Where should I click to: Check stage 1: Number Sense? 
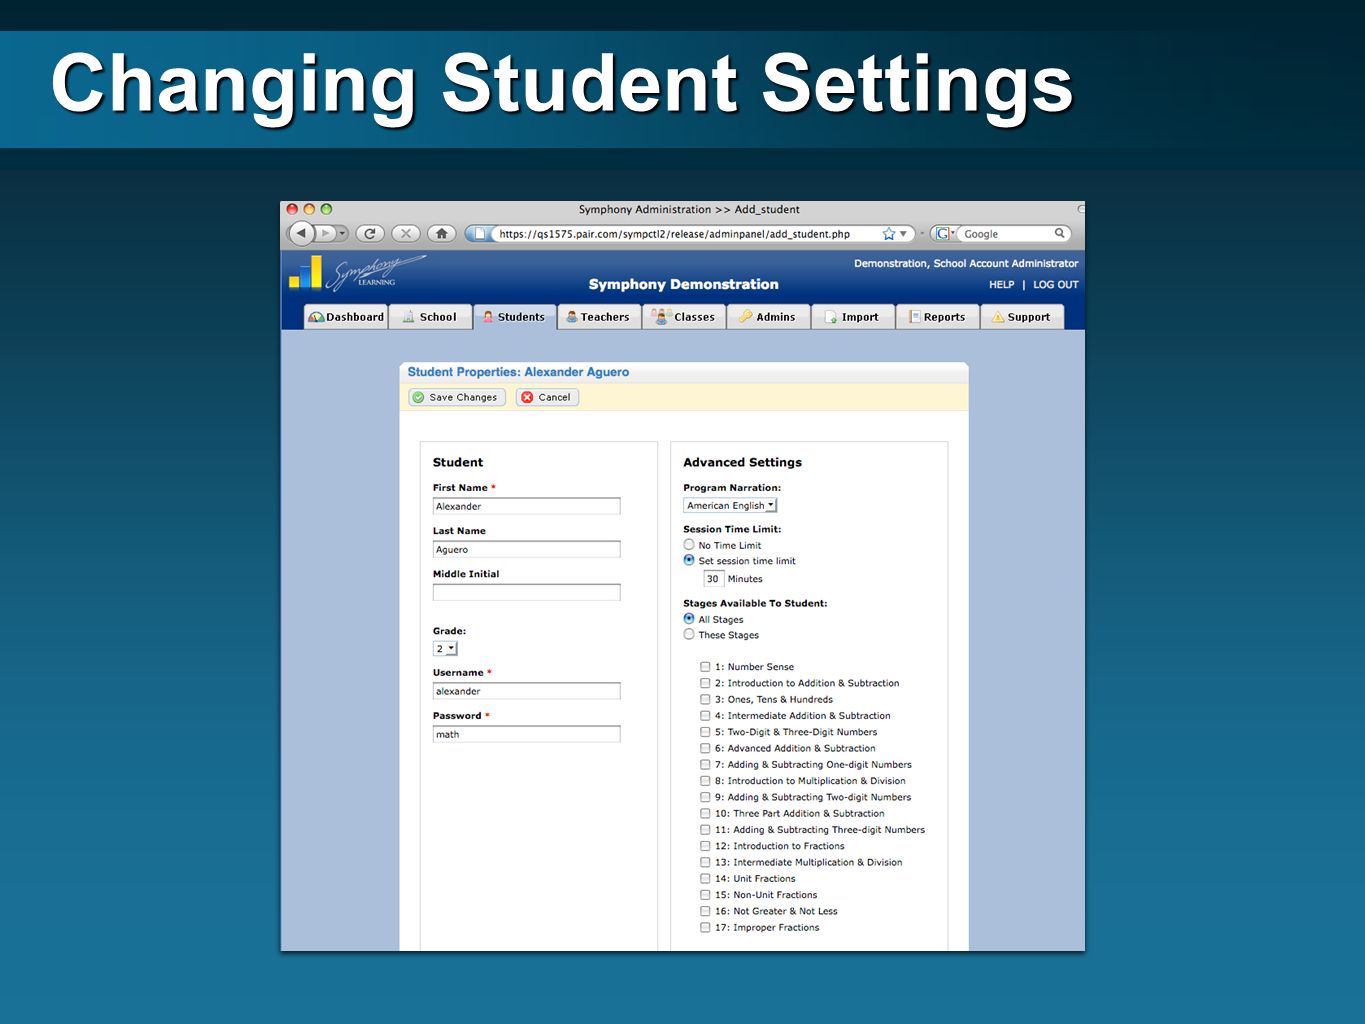tap(705, 667)
